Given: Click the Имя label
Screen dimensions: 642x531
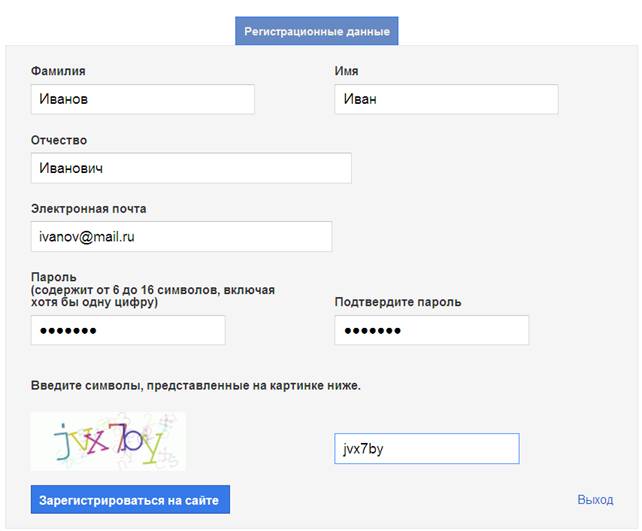Looking at the screenshot, I should click(x=346, y=71).
